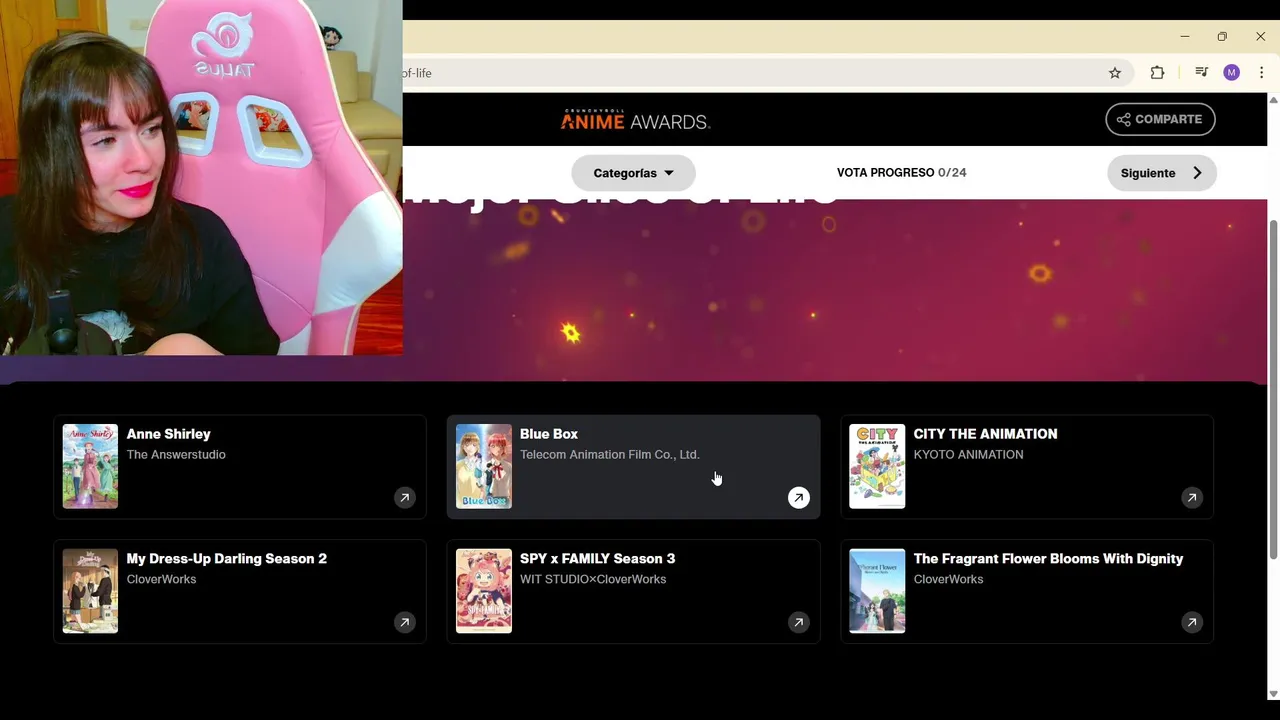The height and width of the screenshot is (720, 1280).
Task: Open the media control icon in toolbar
Action: [1201, 73]
